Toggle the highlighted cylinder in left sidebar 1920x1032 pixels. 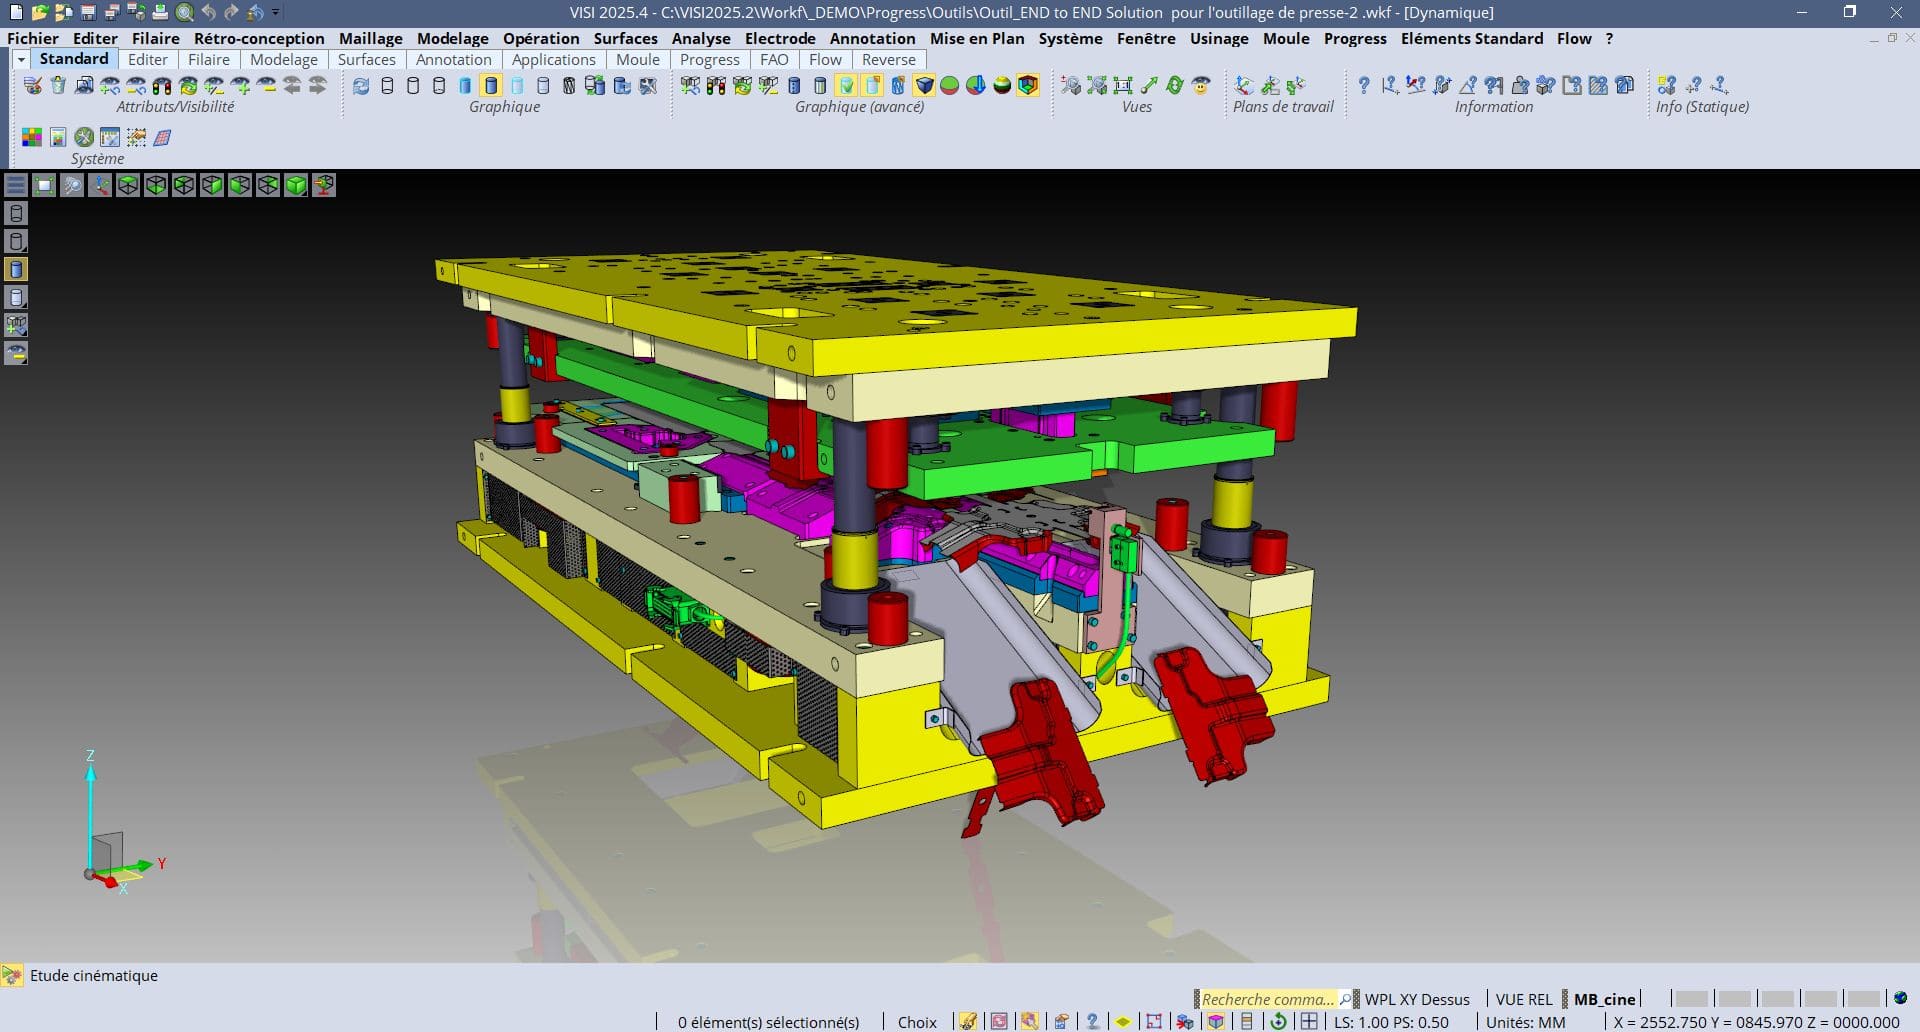[16, 270]
